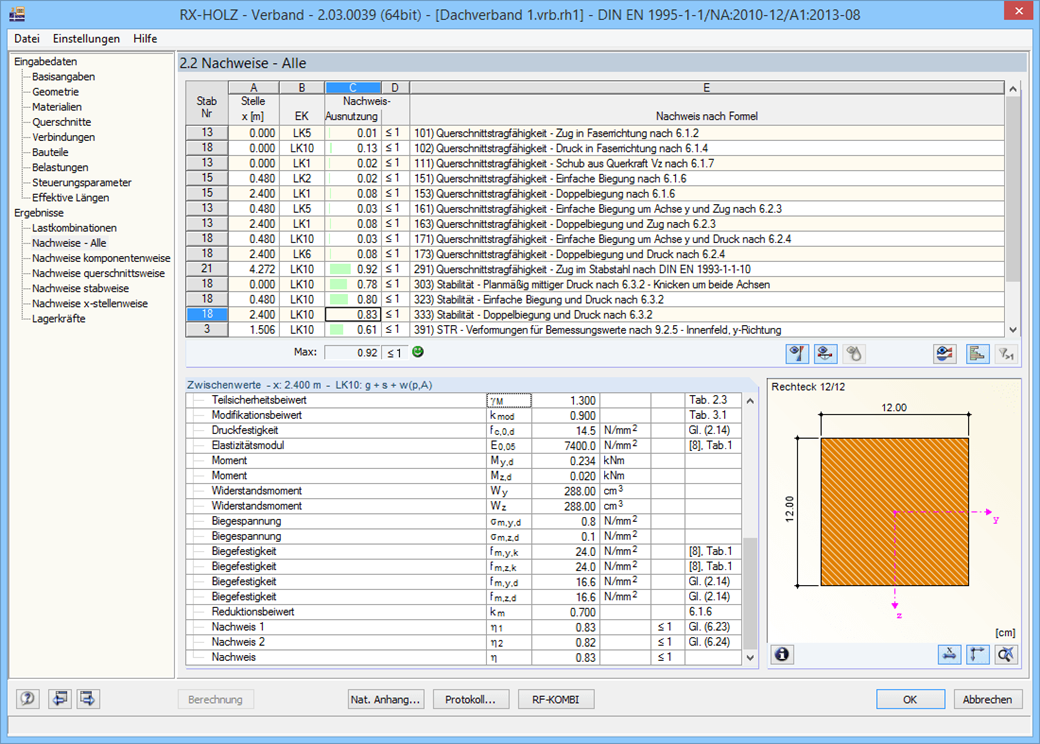Viewport: 1040px width, 744px height.
Task: Toggle the dimension display icon in cross-section view
Action: coord(949,654)
